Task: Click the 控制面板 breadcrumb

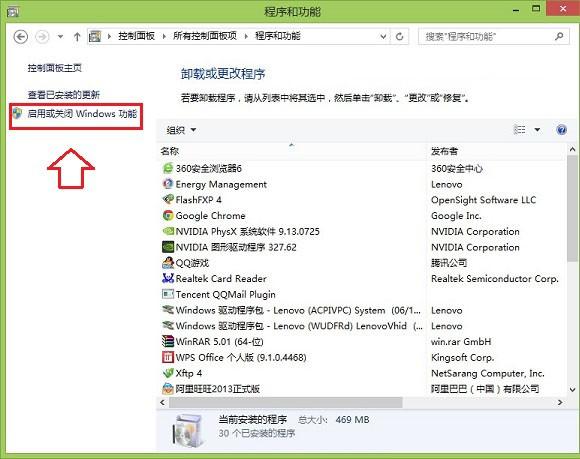Action: click(136, 36)
